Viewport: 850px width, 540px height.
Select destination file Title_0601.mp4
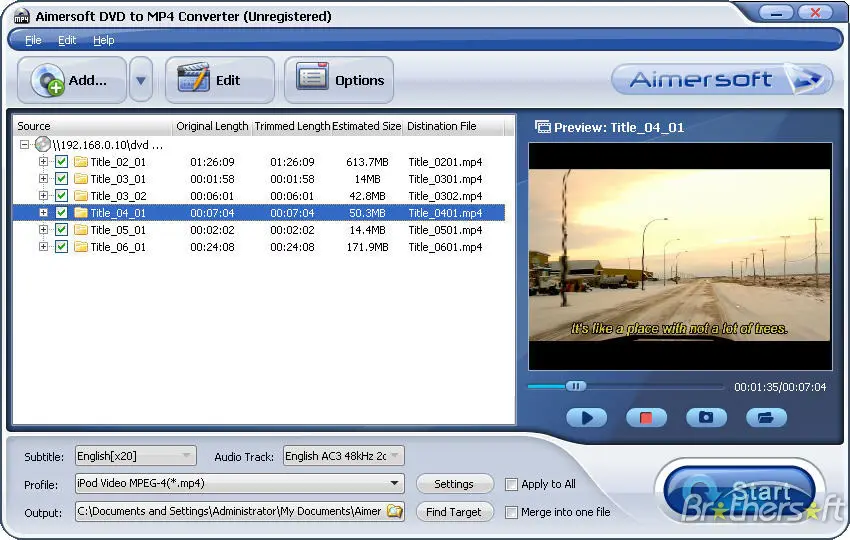pyautogui.click(x=445, y=247)
